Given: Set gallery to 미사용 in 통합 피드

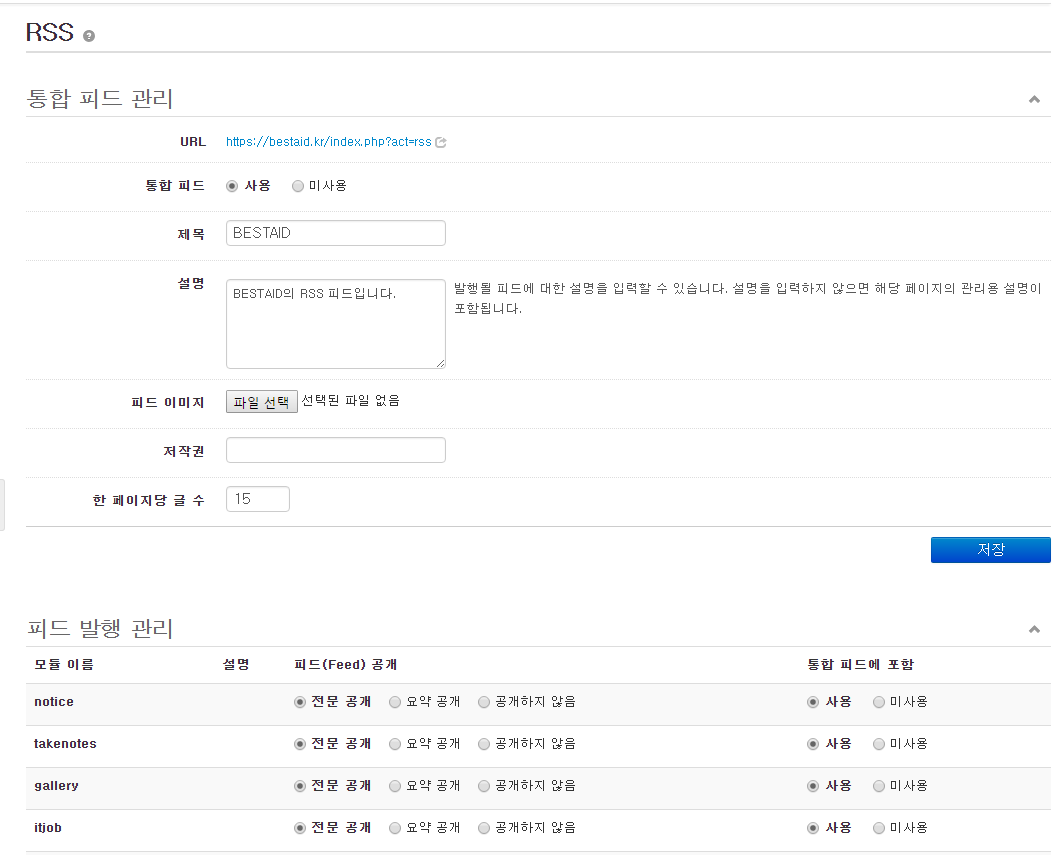Looking at the screenshot, I should coord(879,786).
